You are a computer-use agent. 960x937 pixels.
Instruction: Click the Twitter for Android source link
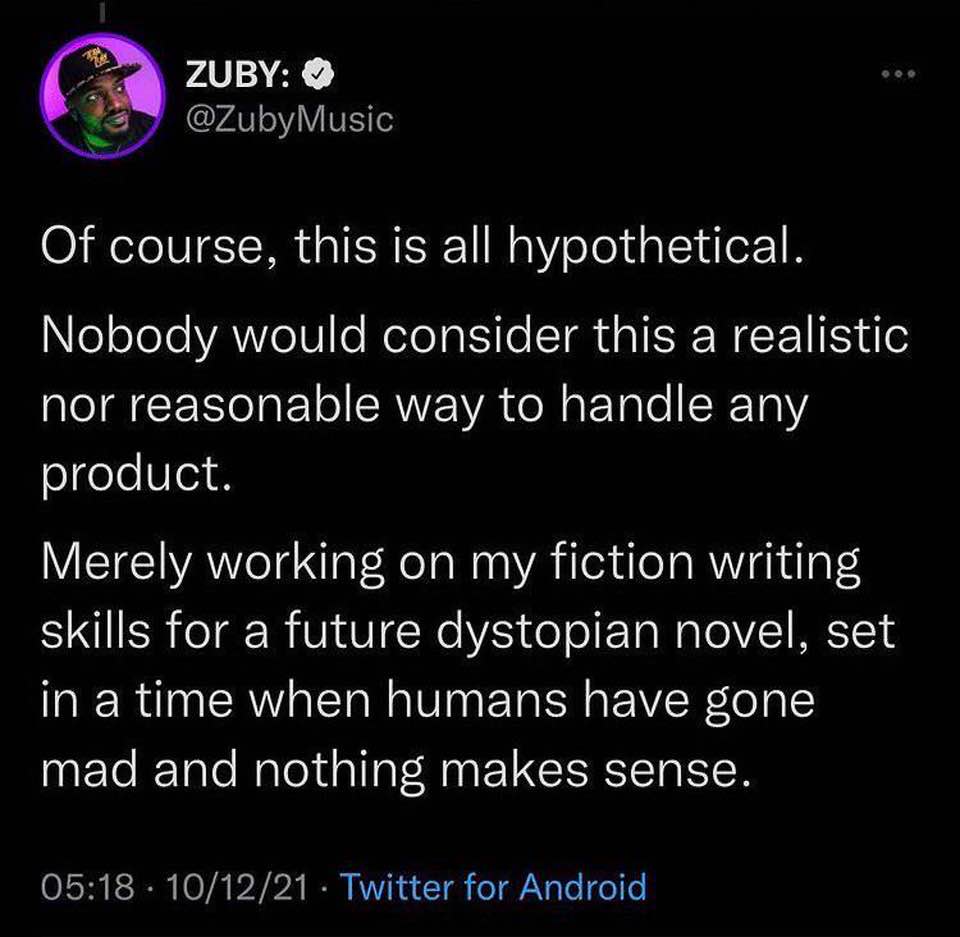(x=494, y=886)
